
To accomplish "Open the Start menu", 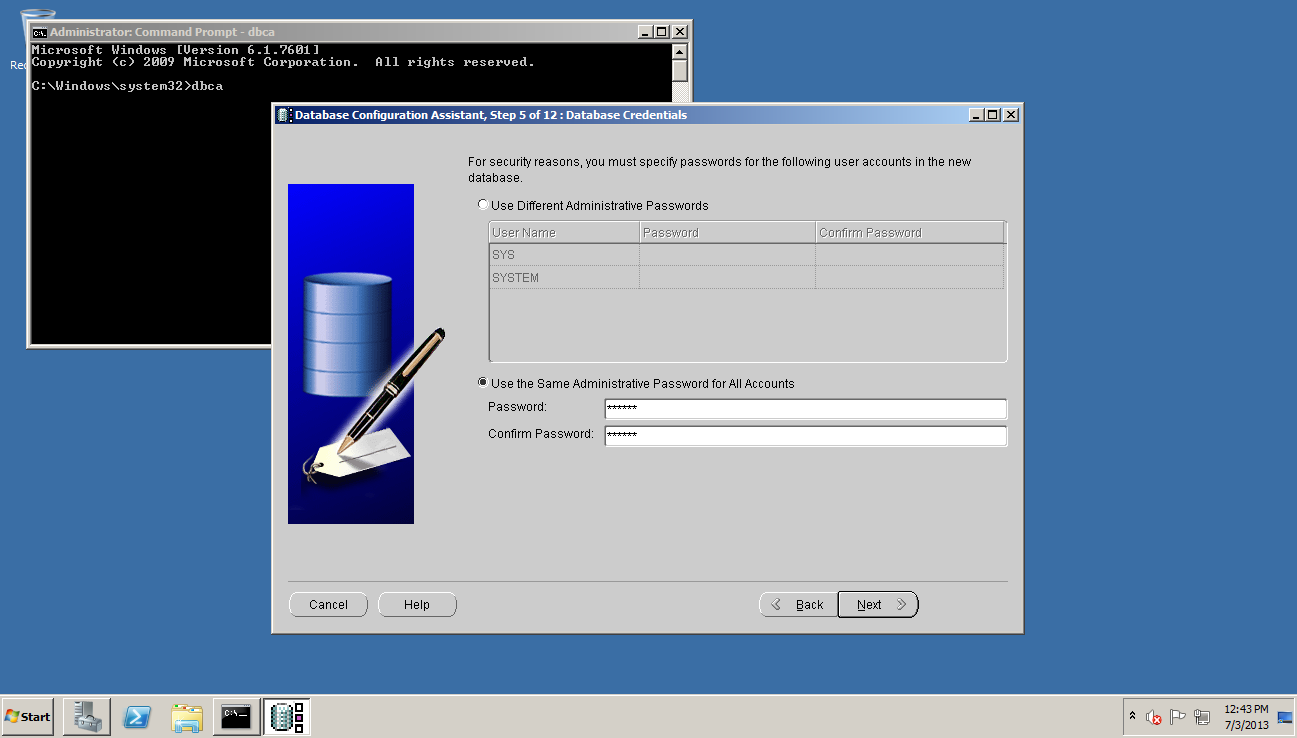I will click(28, 716).
